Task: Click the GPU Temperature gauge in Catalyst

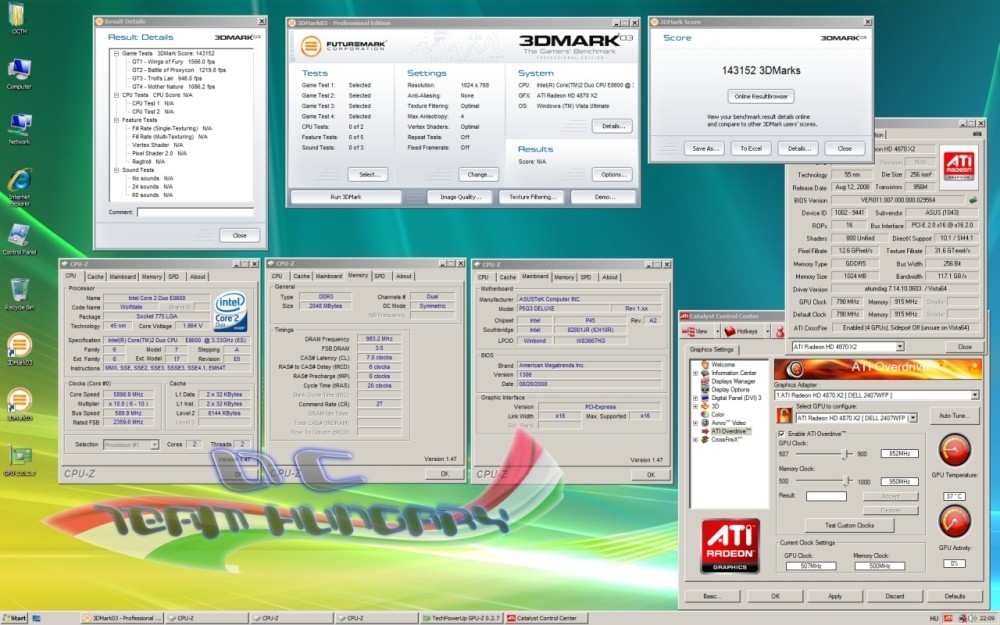Action: point(955,450)
